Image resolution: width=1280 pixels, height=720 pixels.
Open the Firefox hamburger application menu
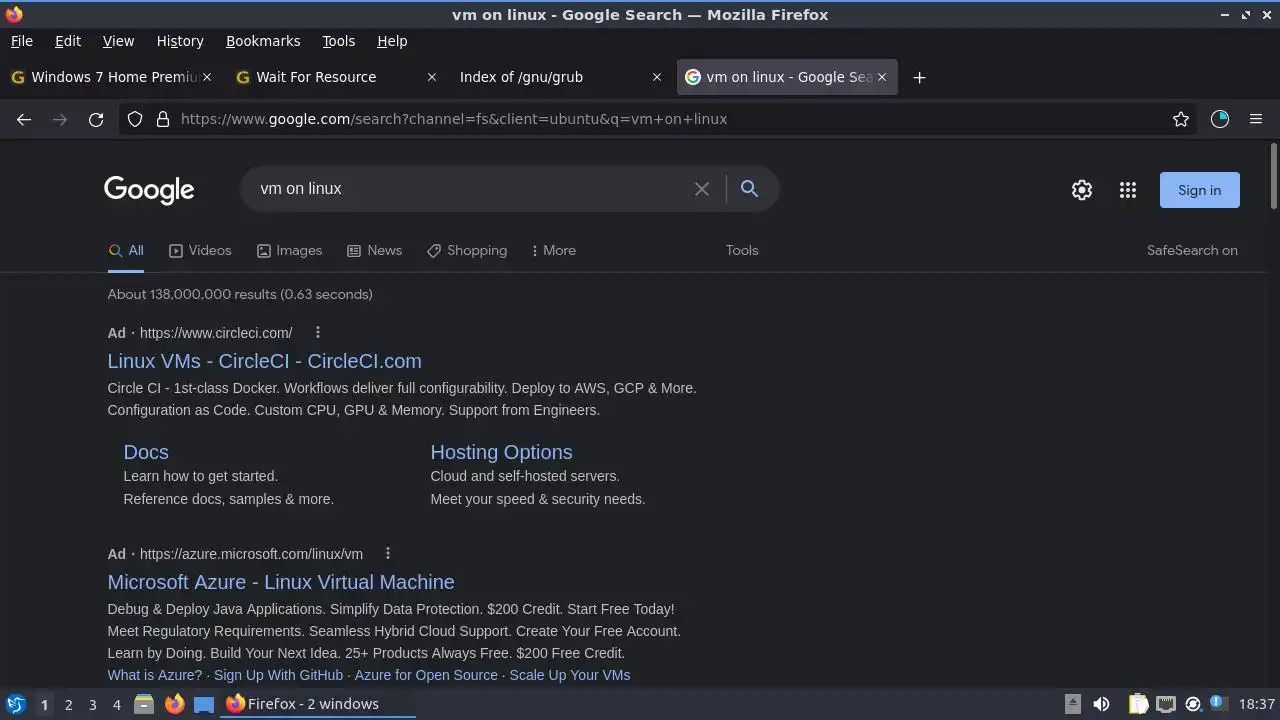tap(1256, 119)
